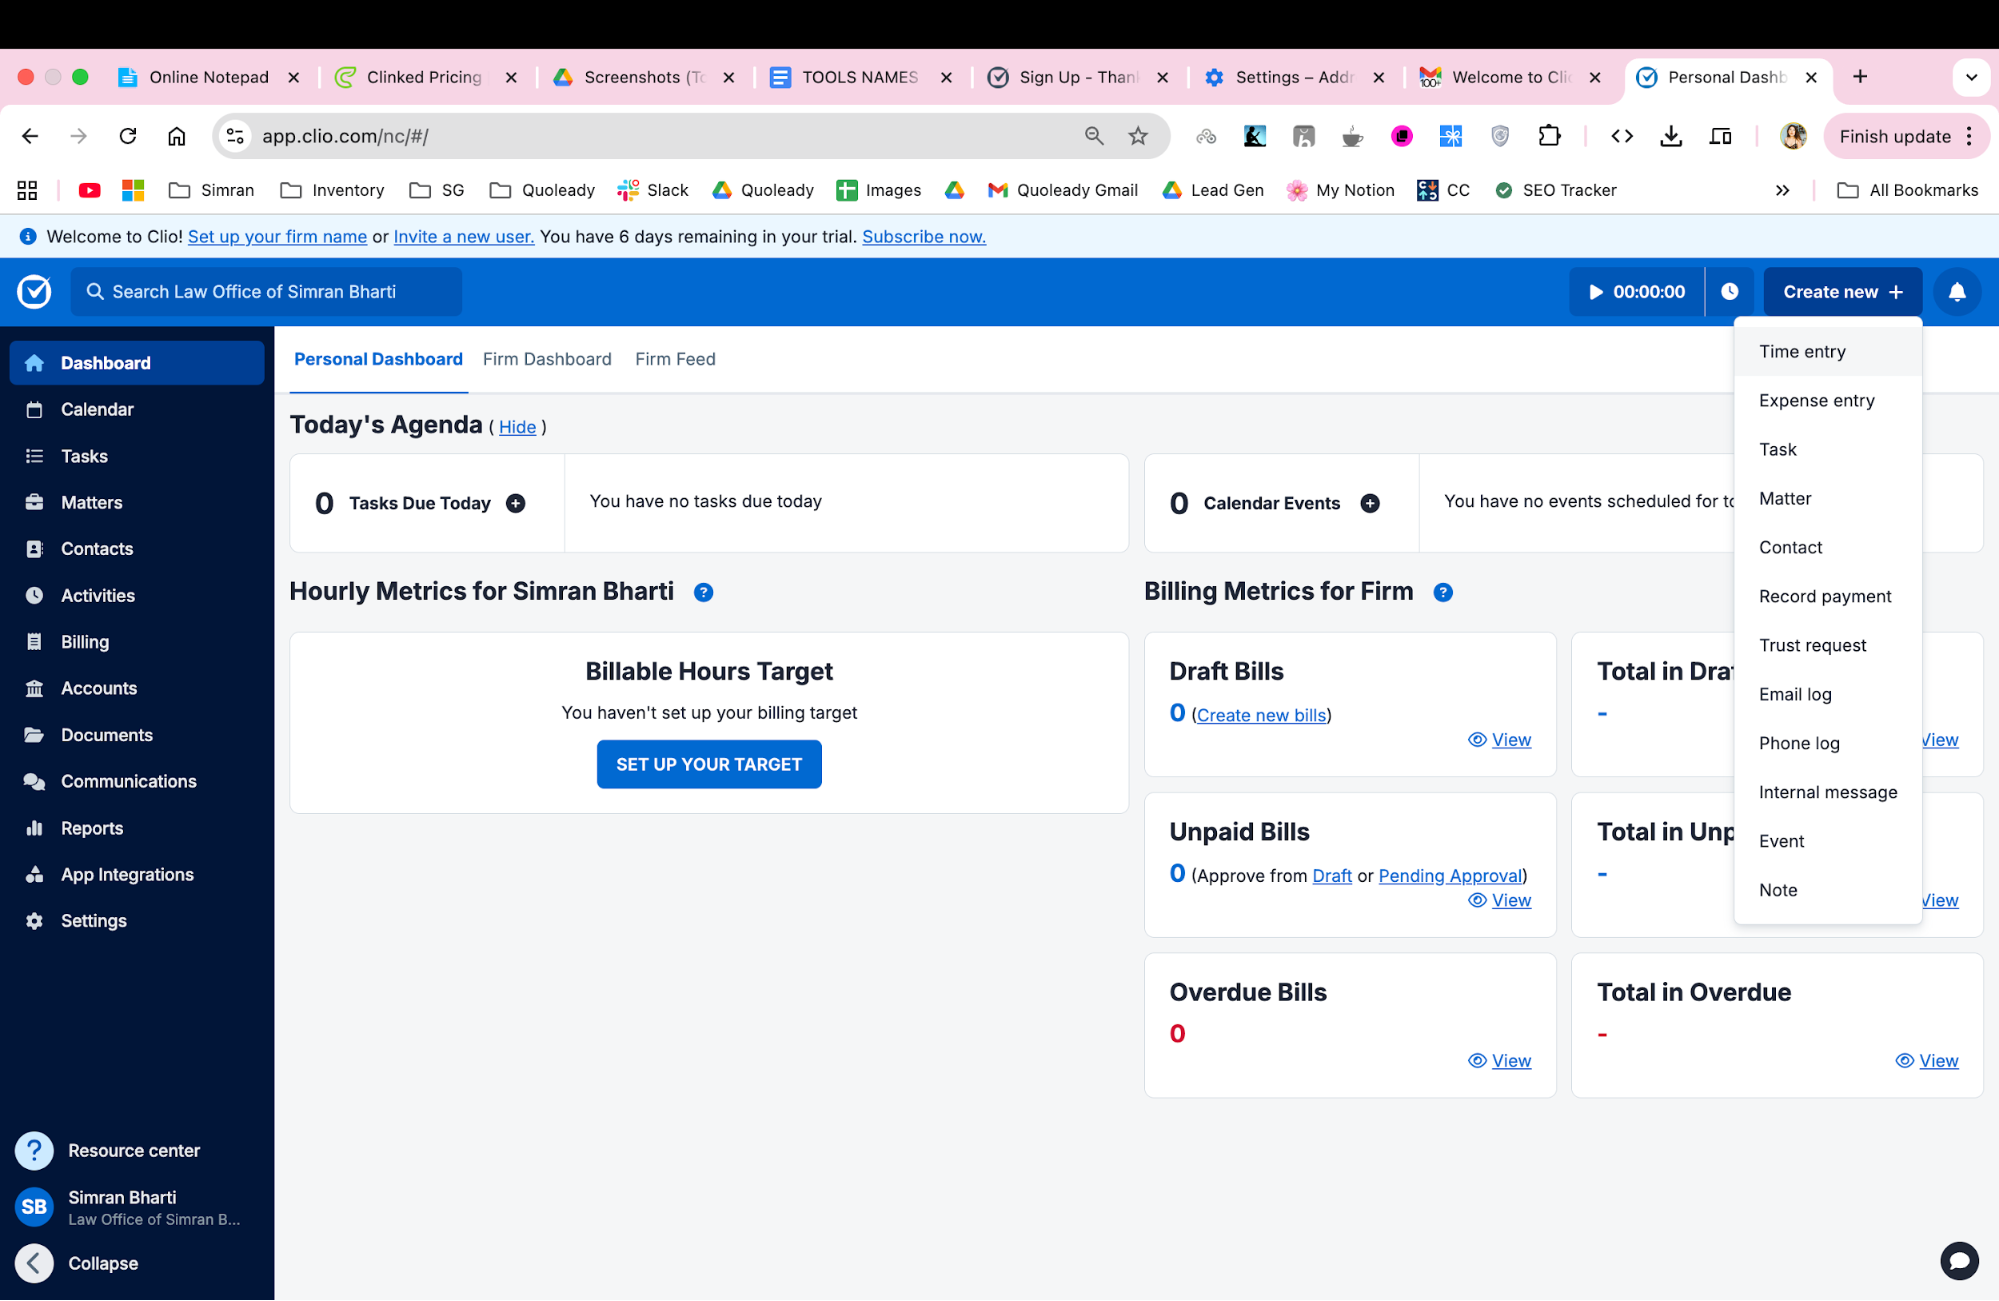View Draft Bills with the eye icon

(1478, 740)
